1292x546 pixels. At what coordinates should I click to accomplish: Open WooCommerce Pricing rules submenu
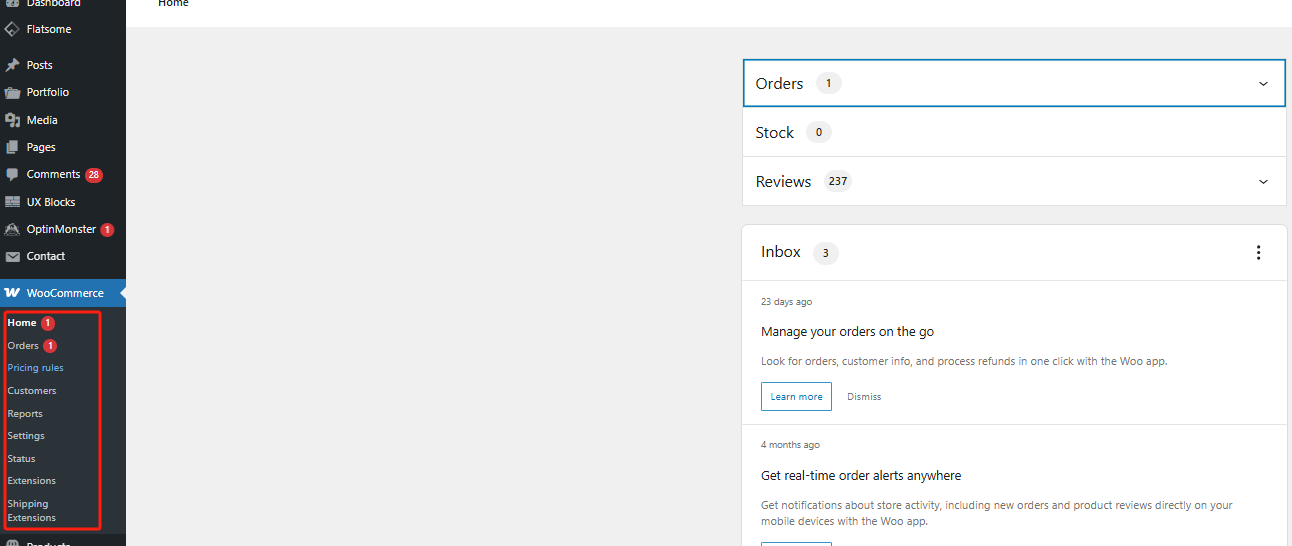(x=35, y=368)
